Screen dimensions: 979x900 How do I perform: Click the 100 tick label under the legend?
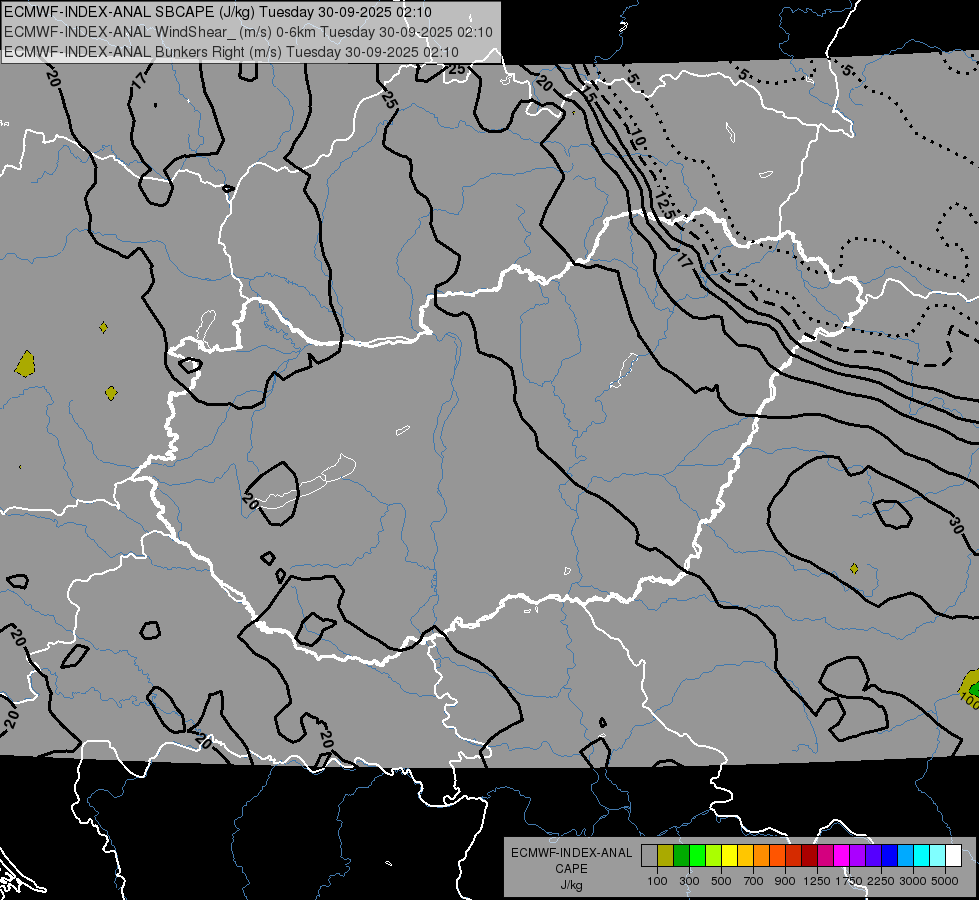click(657, 881)
